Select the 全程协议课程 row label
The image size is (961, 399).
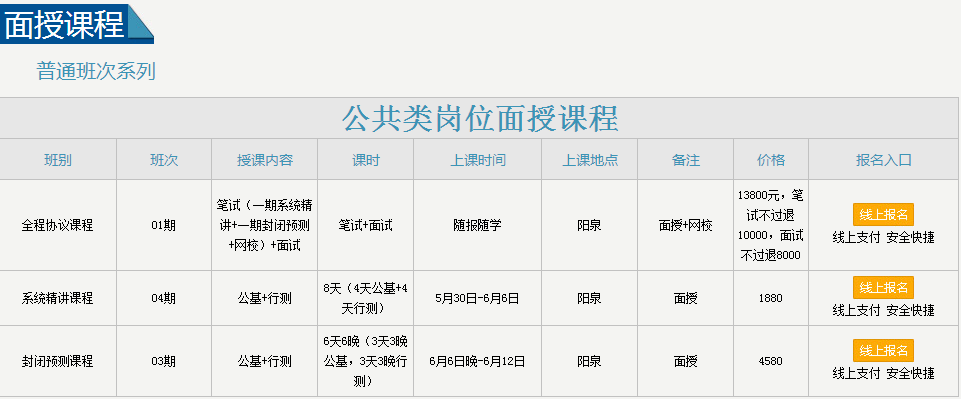click(x=58, y=225)
